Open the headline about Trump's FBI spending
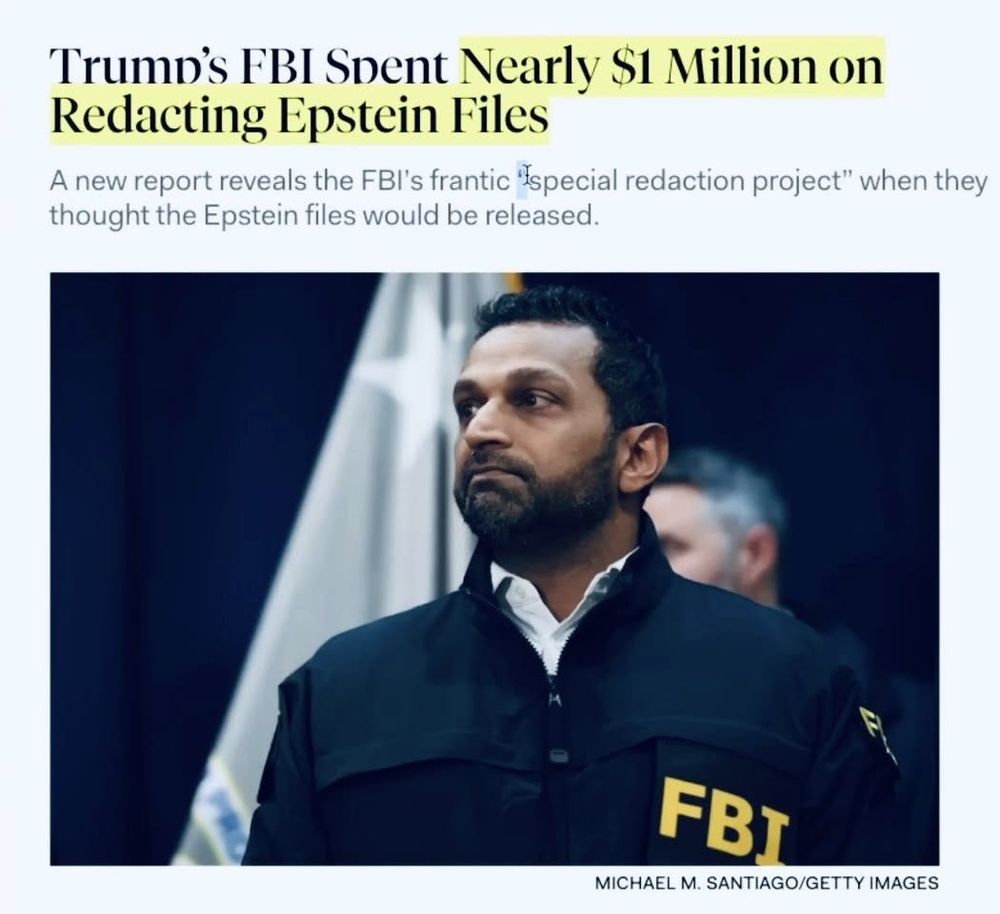This screenshot has width=1000, height=914. tap(466, 91)
